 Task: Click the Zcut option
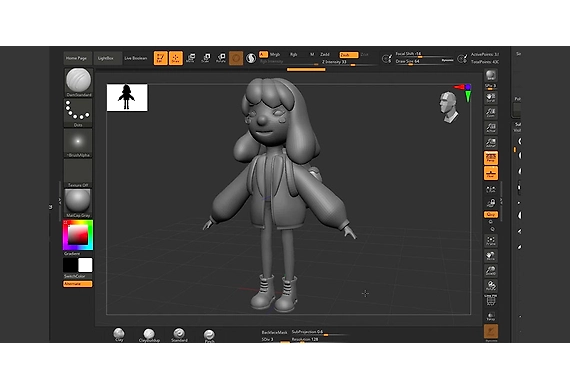(x=364, y=55)
